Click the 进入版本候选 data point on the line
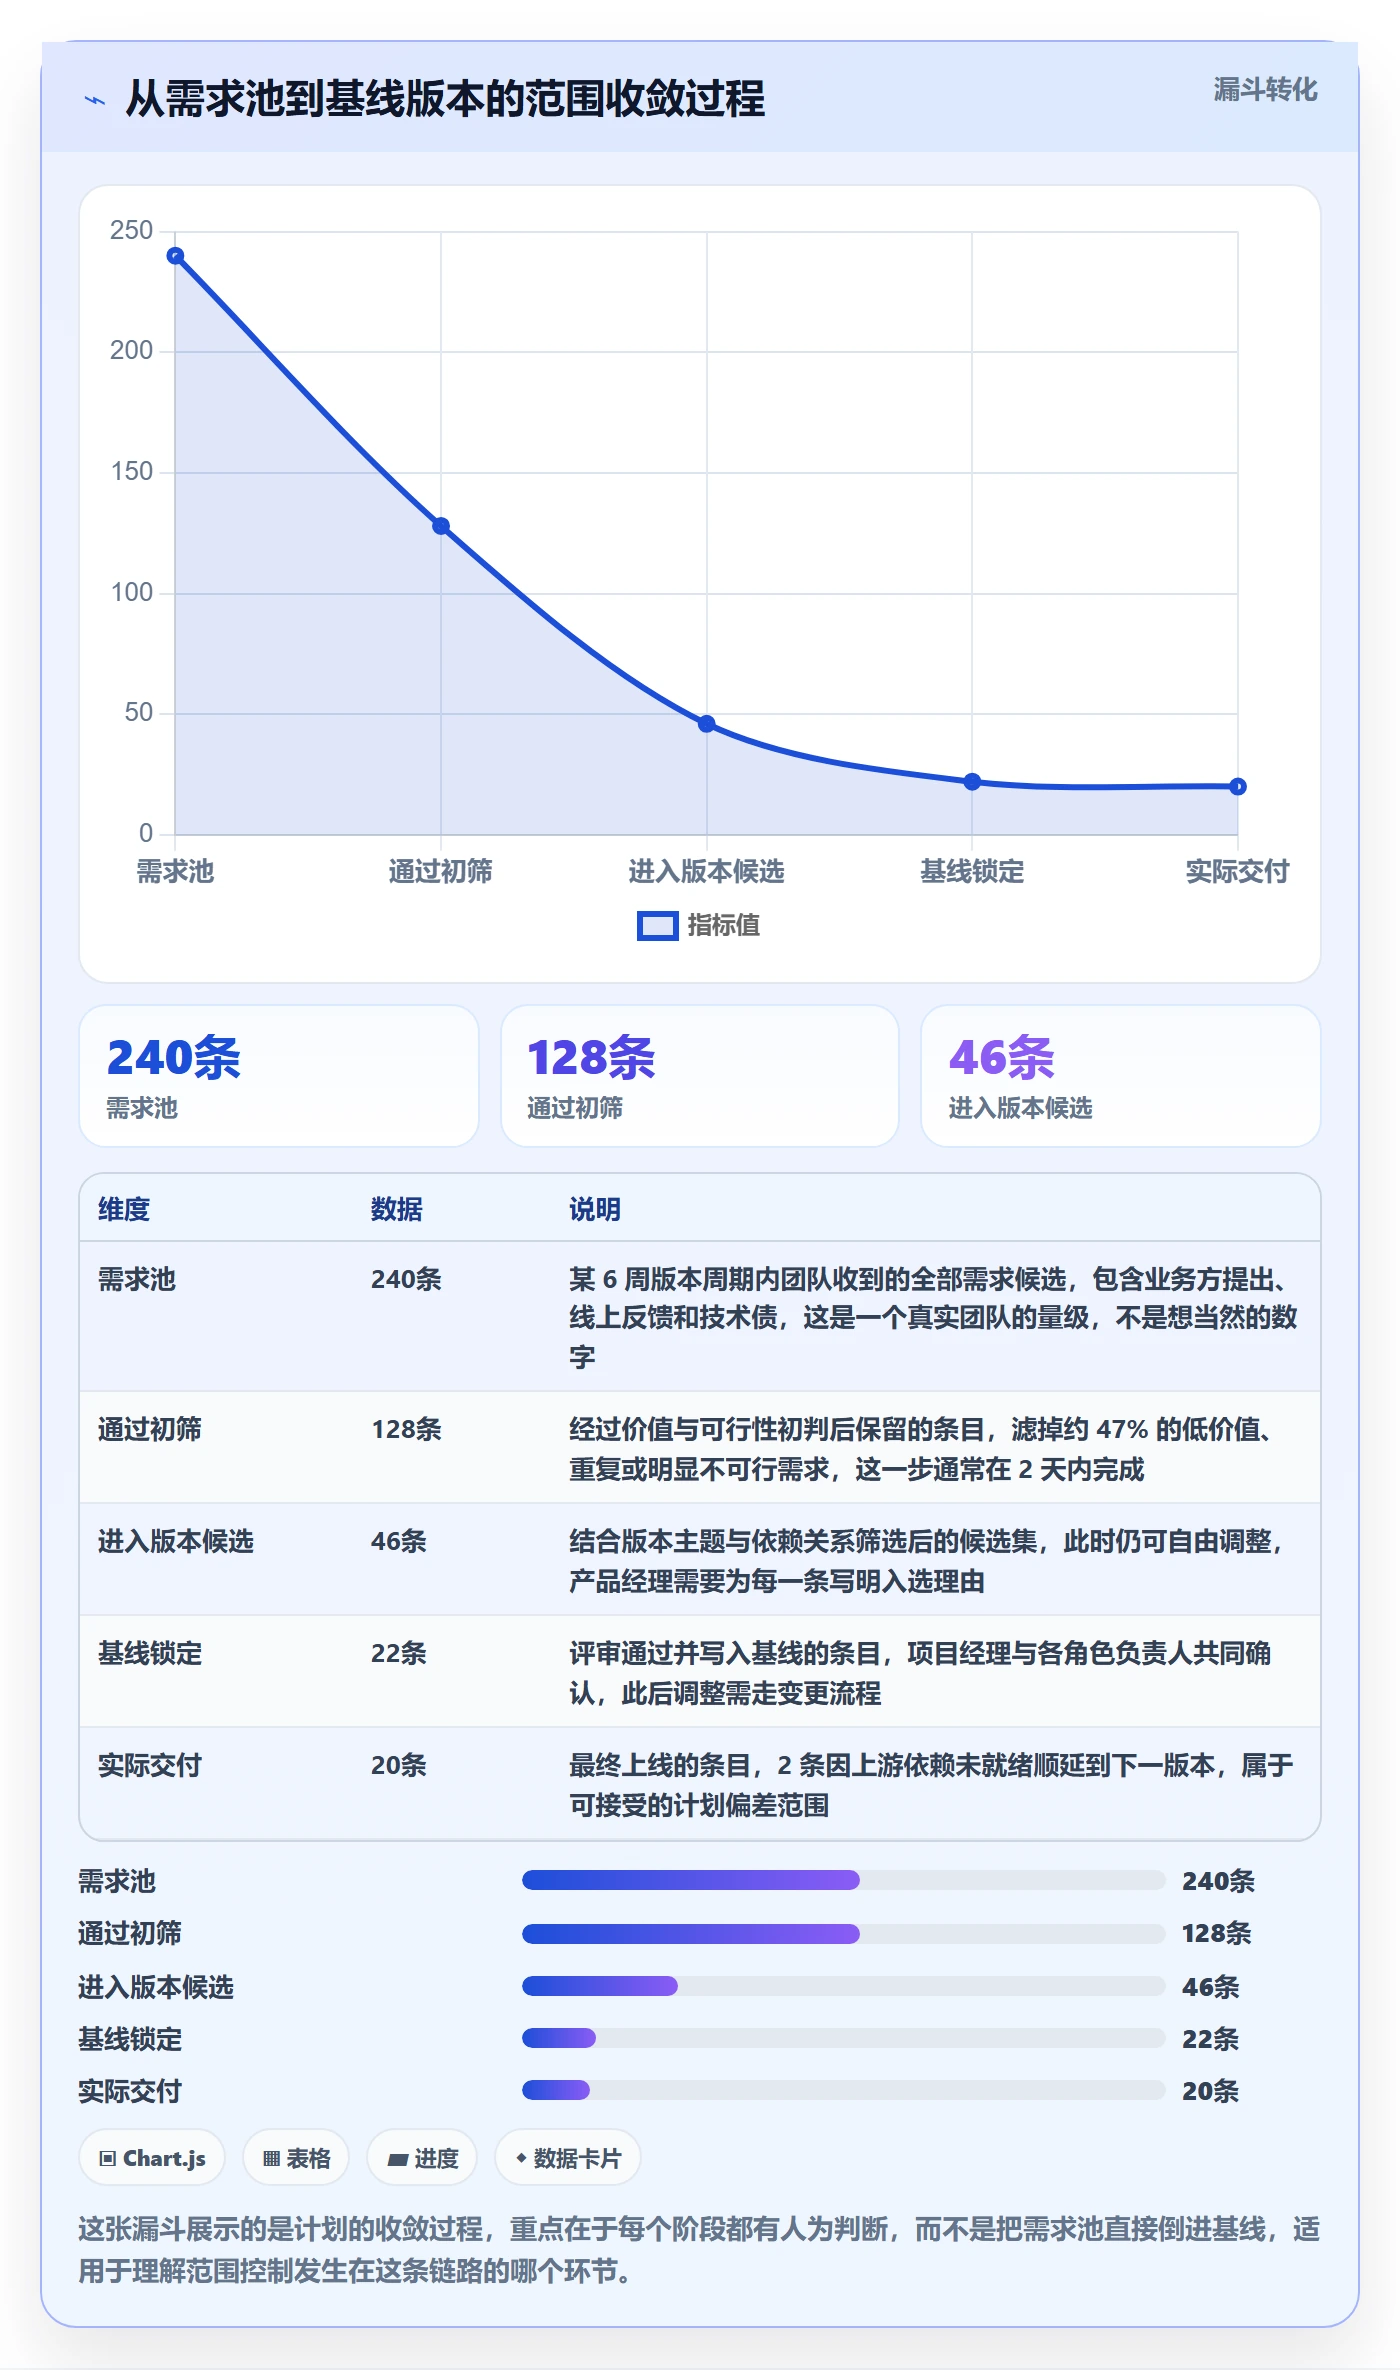 [706, 724]
